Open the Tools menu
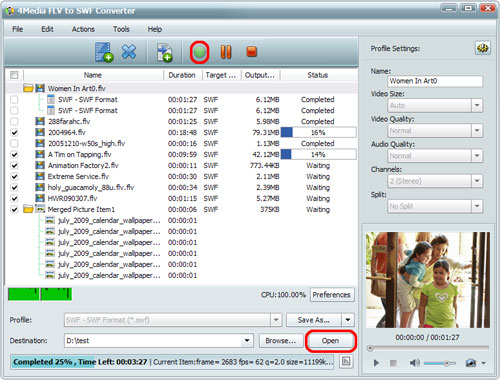Viewport: 500px width, 380px height. pos(121,29)
